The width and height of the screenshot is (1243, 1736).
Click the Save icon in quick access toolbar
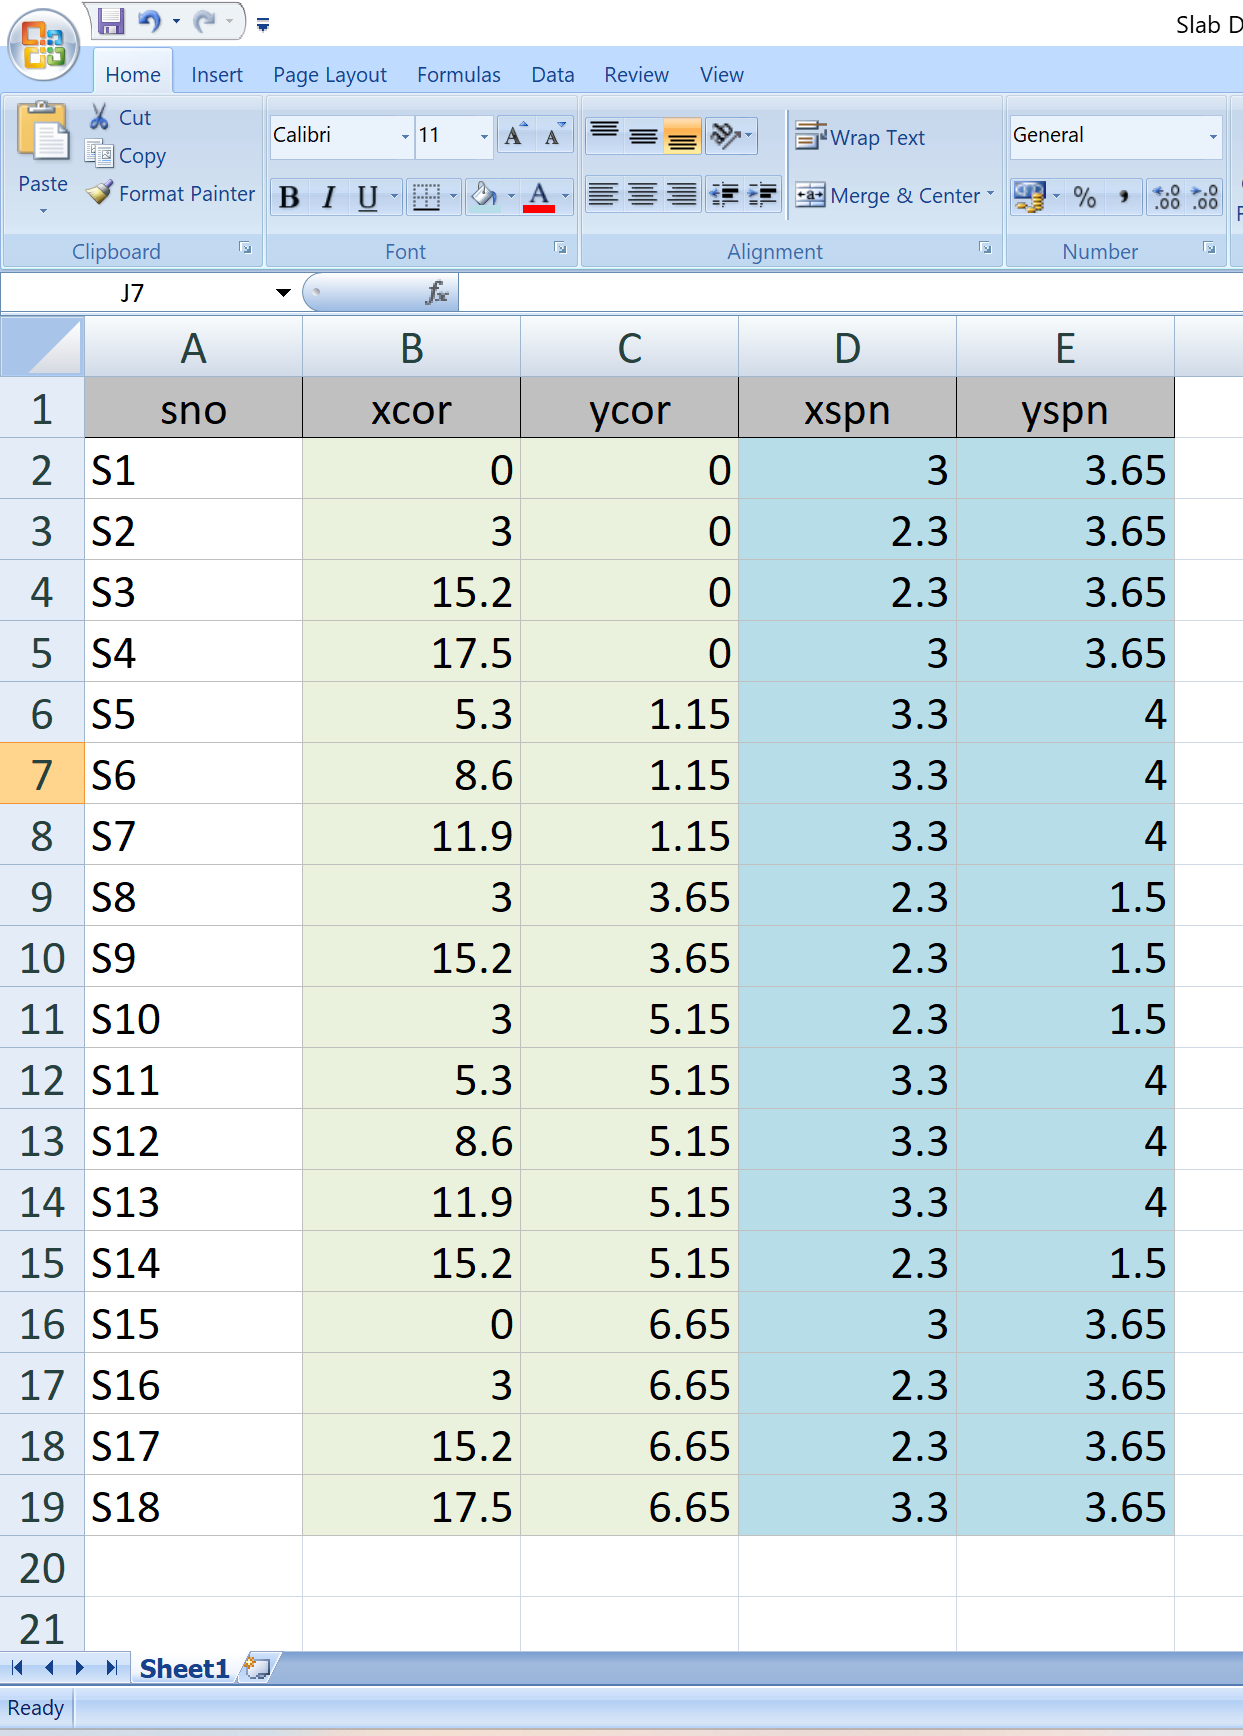click(111, 21)
